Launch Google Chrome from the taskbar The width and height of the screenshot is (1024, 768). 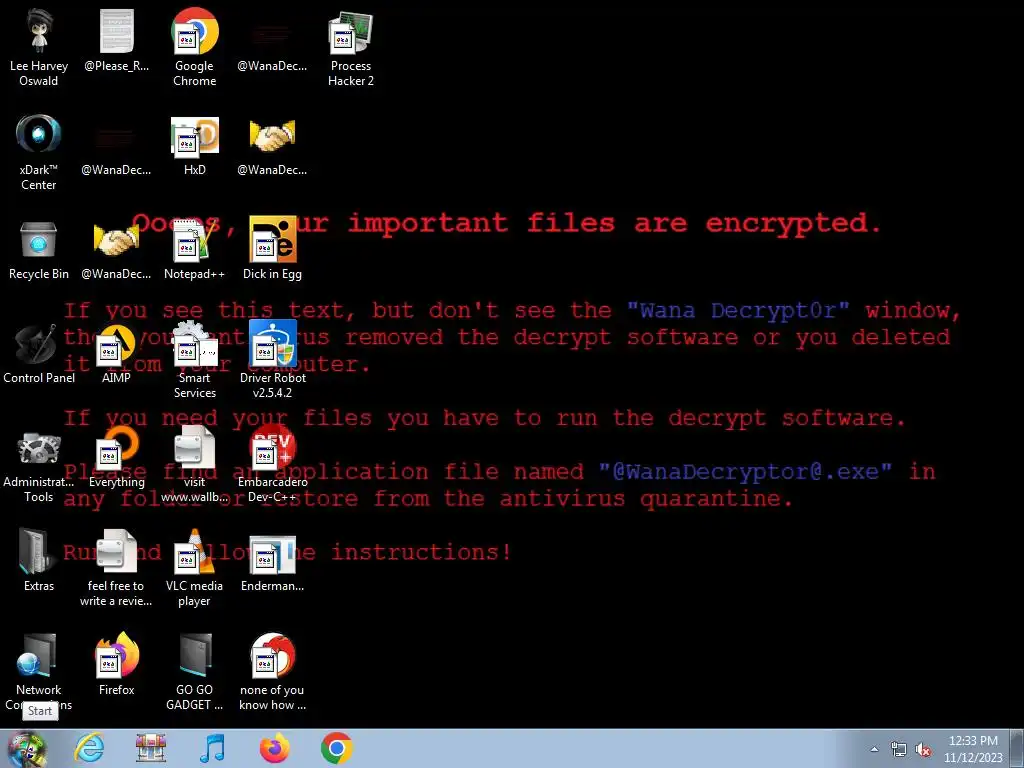click(336, 748)
